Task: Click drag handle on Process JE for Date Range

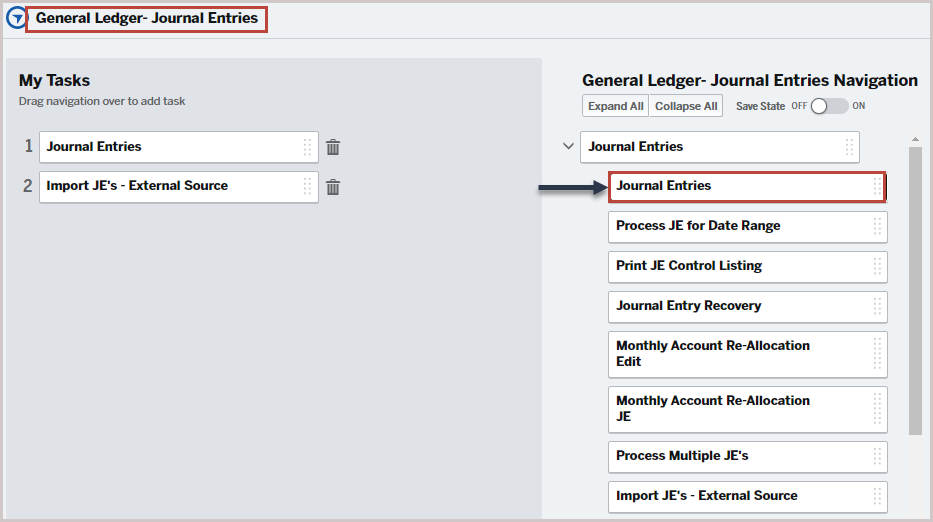Action: 877,226
